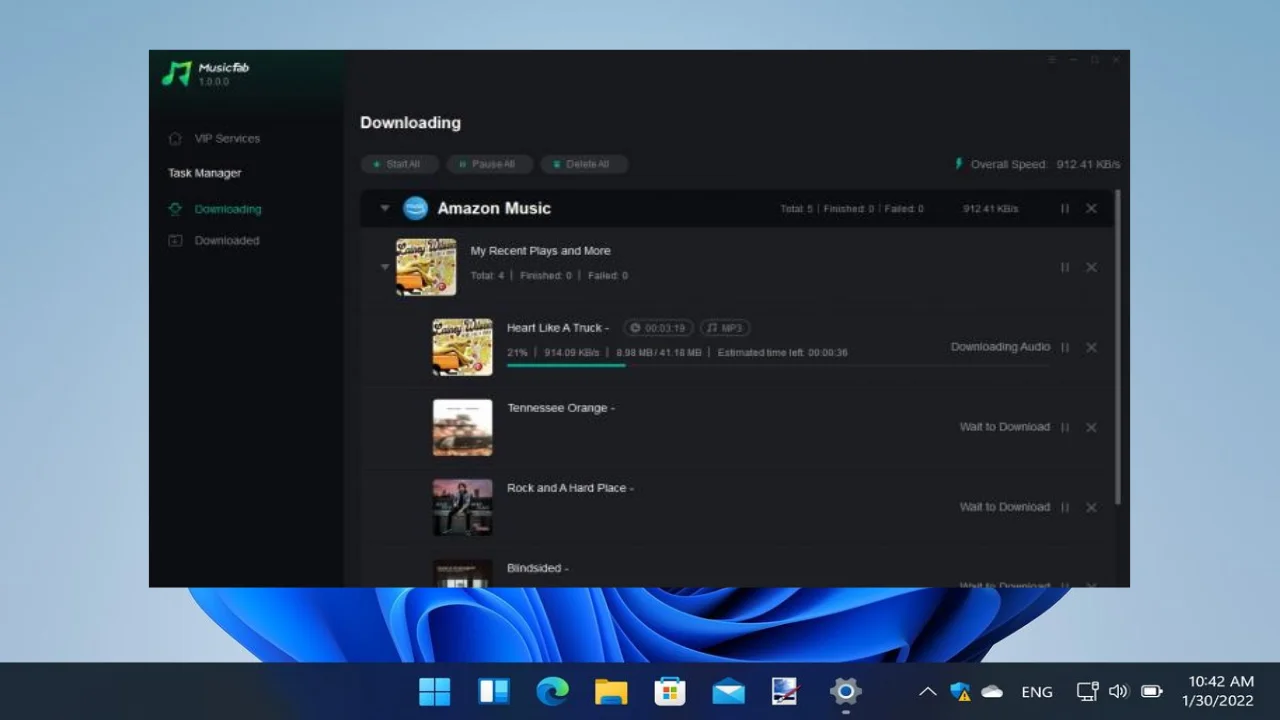Click the download list vertical scrollbar
This screenshot has width=1280, height=720.
pos(1117,347)
